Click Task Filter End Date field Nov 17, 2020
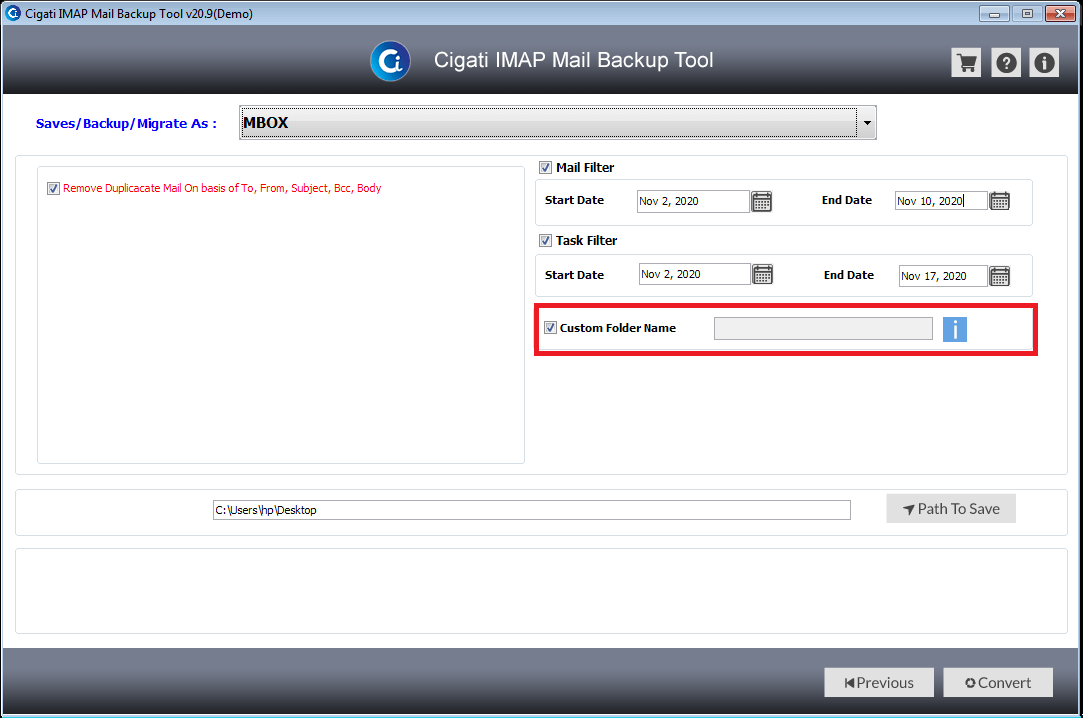Image resolution: width=1083 pixels, height=718 pixels. pos(943,276)
